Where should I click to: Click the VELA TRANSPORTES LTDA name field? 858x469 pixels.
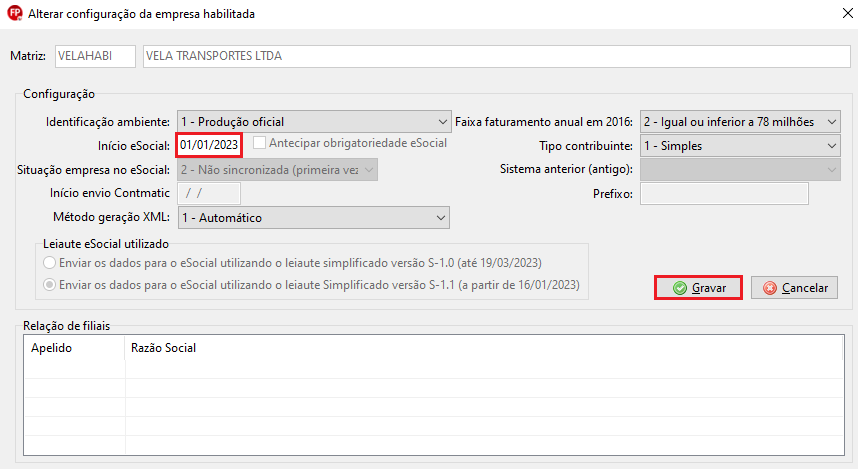point(490,56)
